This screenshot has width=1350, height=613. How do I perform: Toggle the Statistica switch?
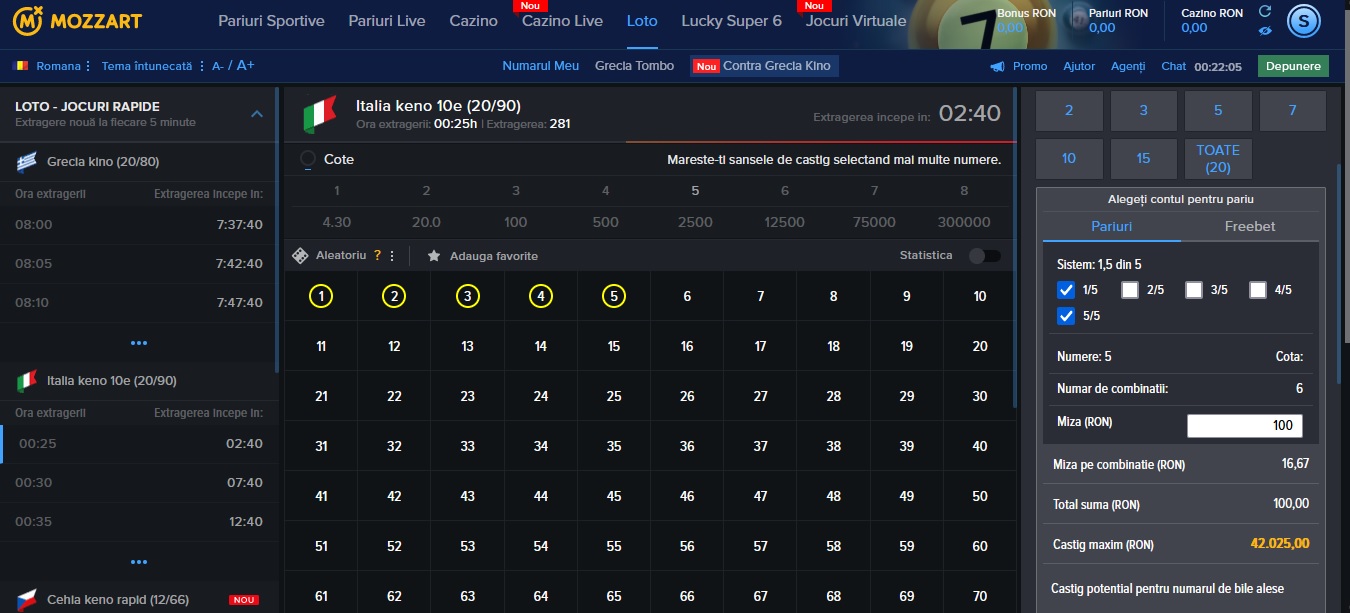[984, 256]
